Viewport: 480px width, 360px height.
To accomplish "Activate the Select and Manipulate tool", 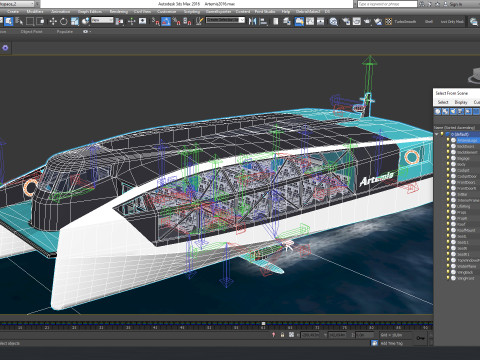I will 132,21.
